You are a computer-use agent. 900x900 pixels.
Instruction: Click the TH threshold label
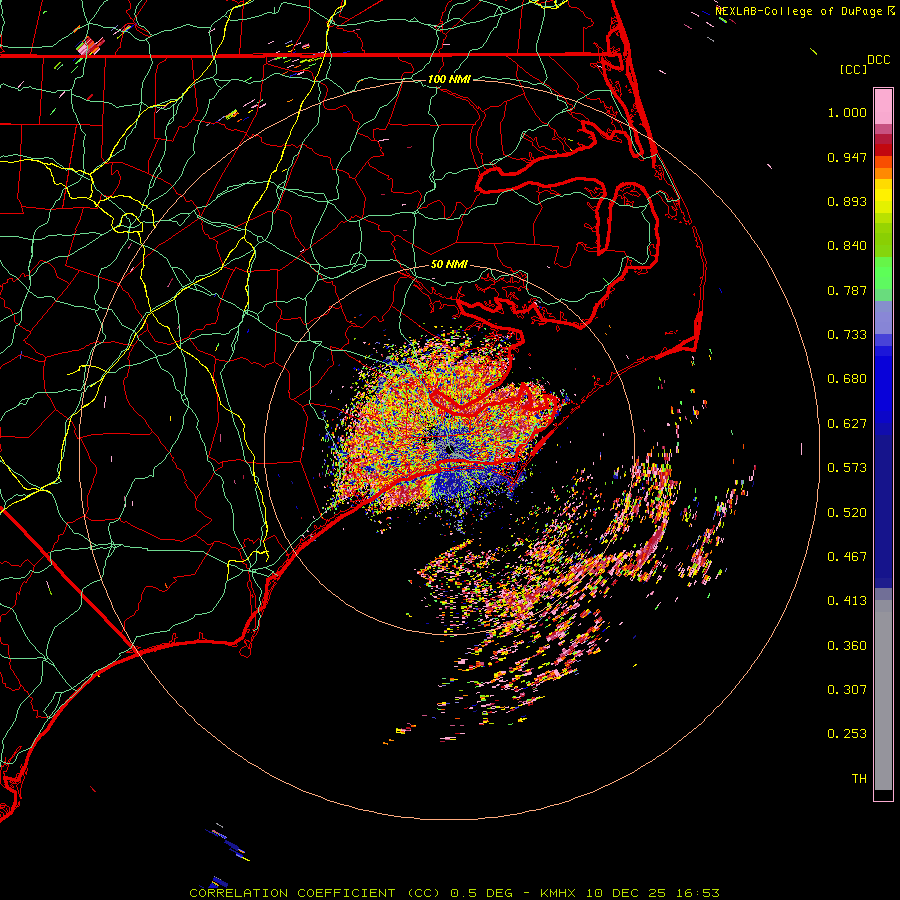[859, 779]
